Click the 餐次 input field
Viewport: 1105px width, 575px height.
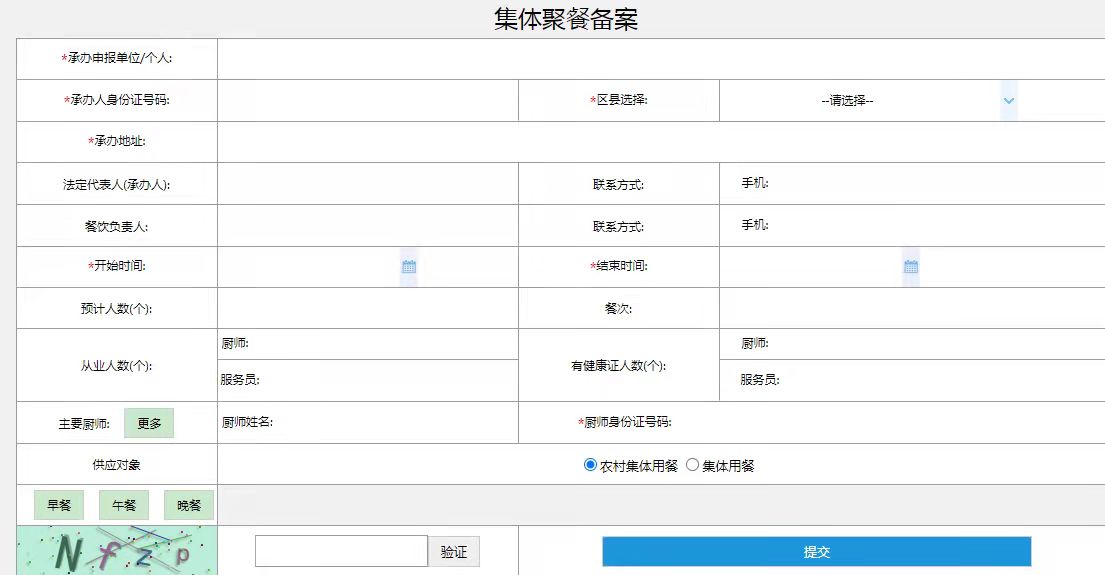point(910,308)
